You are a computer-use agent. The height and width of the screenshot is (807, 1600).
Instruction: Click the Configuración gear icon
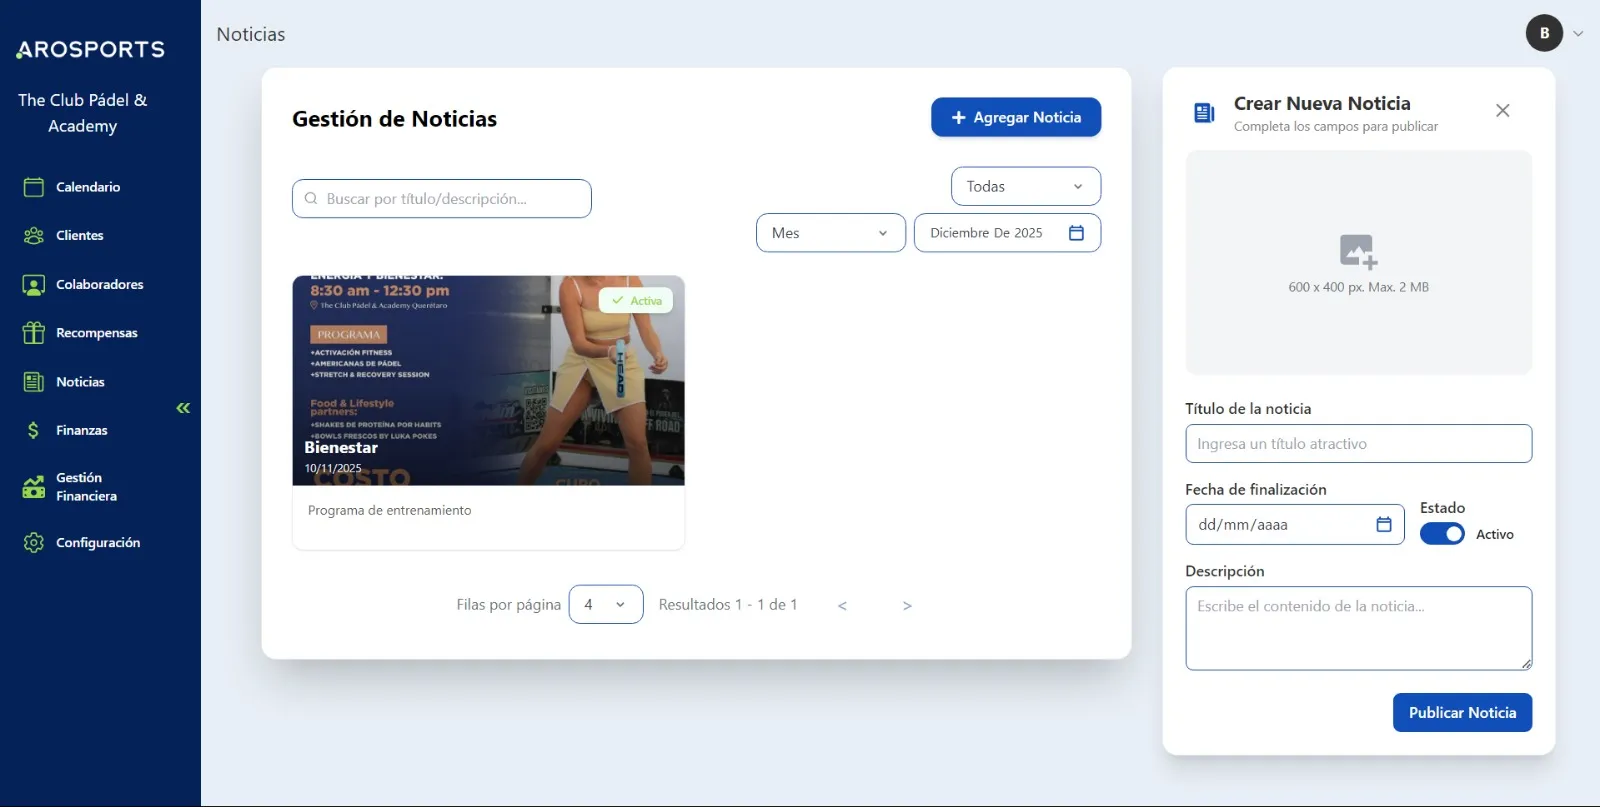(x=34, y=542)
